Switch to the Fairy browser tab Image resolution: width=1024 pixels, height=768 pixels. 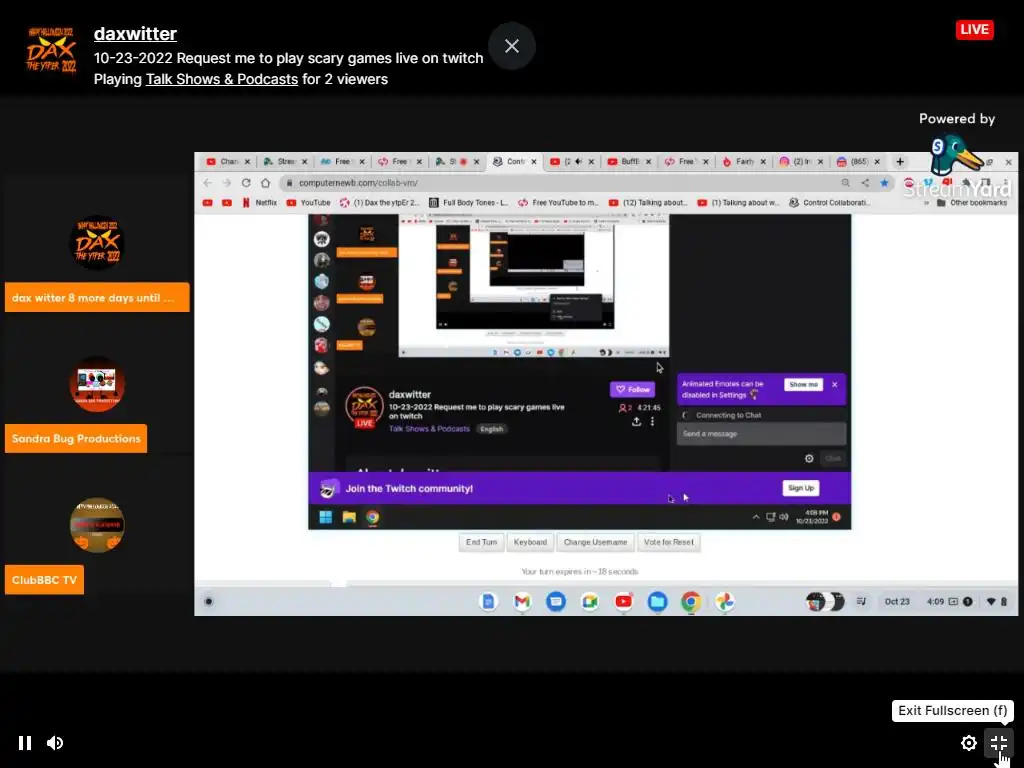[744, 161]
